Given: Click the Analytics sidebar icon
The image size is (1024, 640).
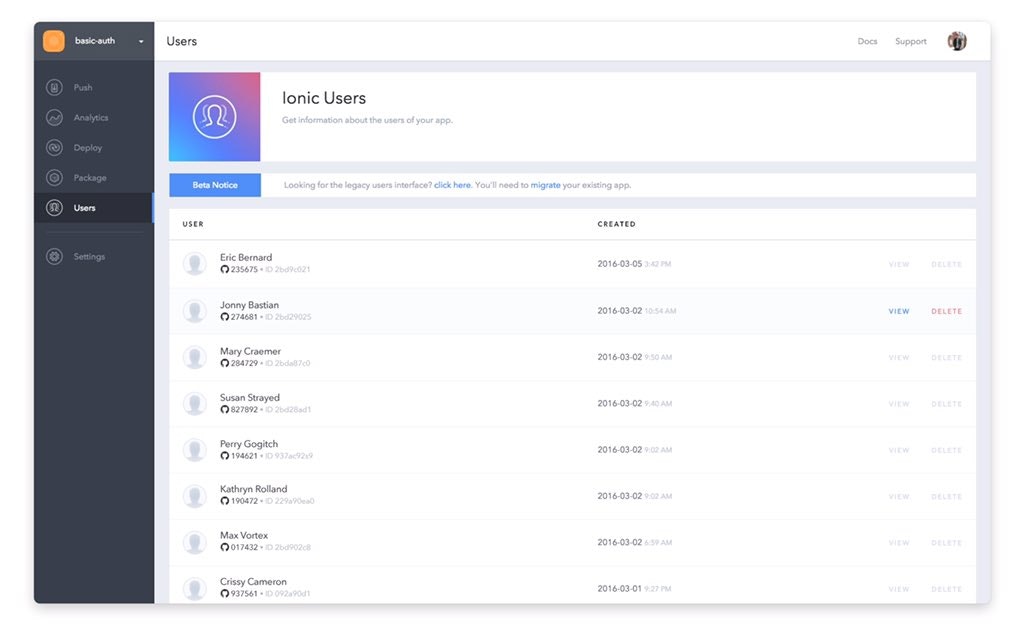Looking at the screenshot, I should (54, 118).
